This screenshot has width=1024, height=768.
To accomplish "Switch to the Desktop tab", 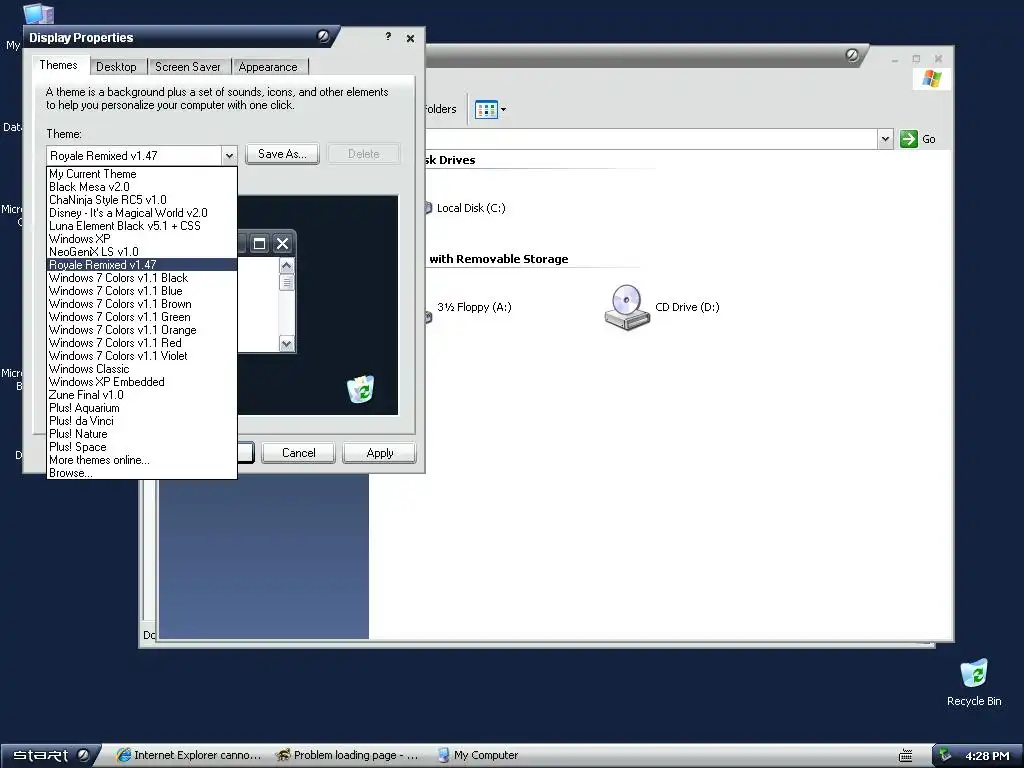I will 116,67.
